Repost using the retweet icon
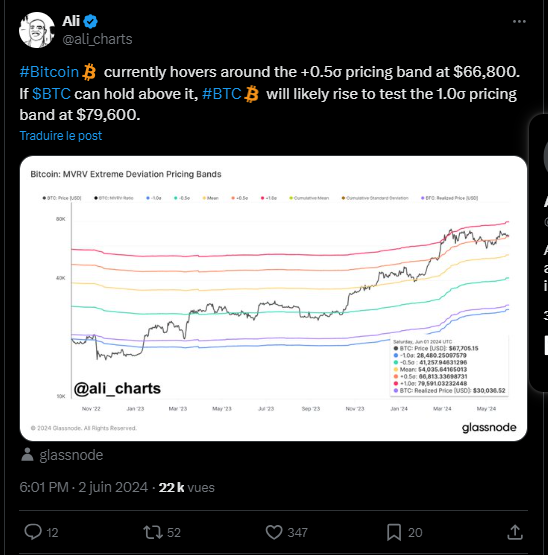 [x=153, y=532]
